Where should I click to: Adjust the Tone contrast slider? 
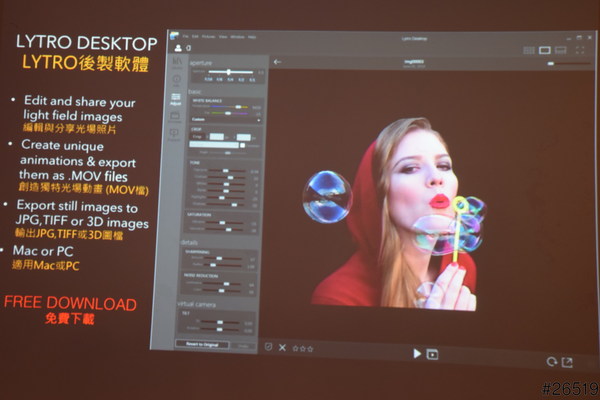(x=227, y=178)
